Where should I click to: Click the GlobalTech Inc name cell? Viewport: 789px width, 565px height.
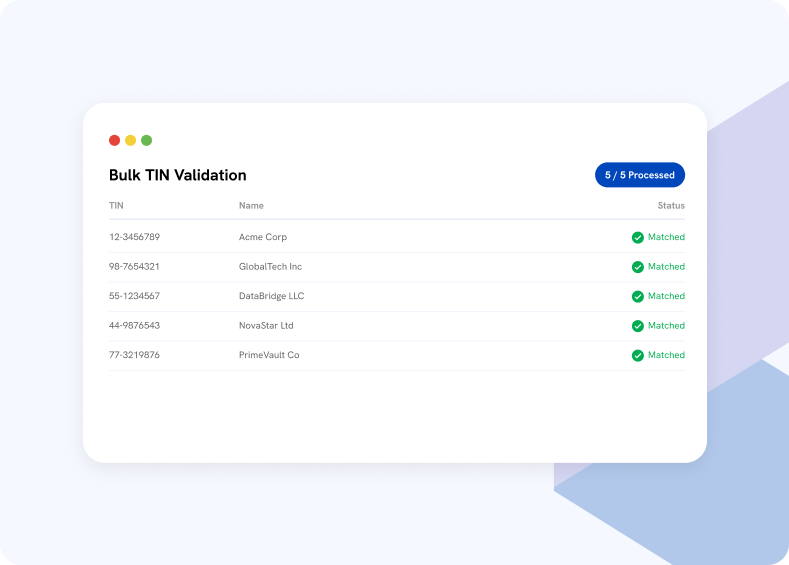270,267
